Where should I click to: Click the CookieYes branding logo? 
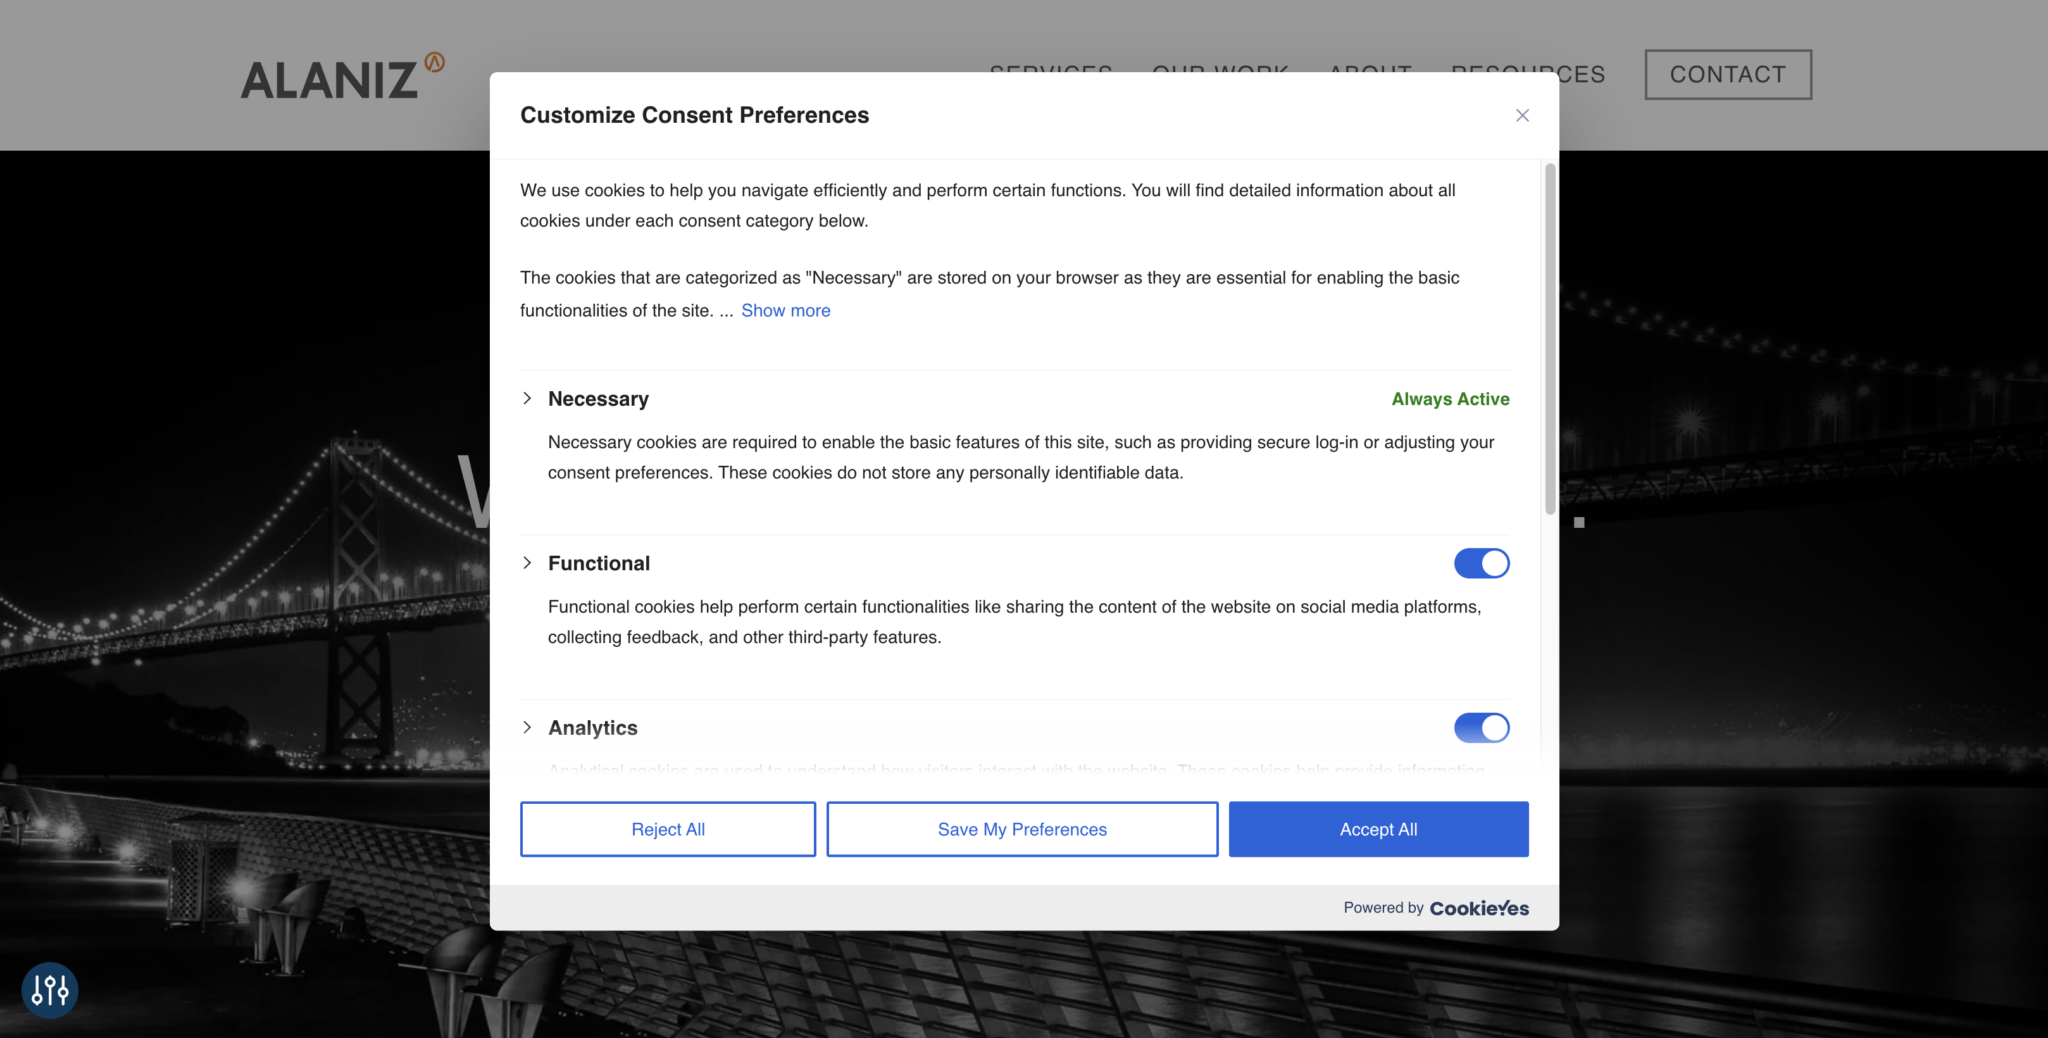[x=1478, y=908]
